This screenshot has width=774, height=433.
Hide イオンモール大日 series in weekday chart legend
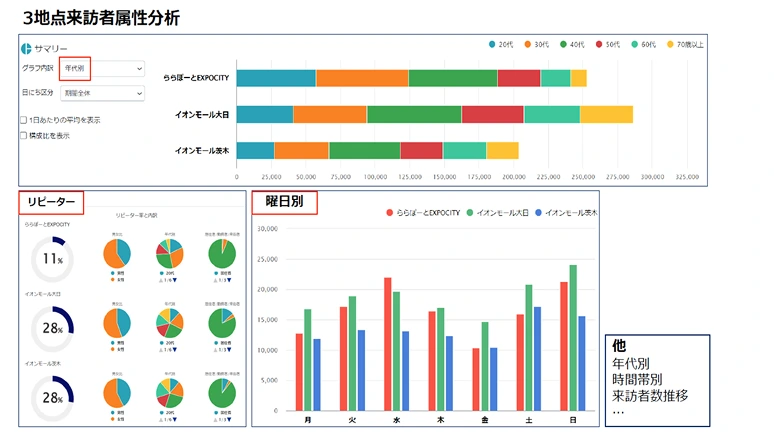click(498, 213)
